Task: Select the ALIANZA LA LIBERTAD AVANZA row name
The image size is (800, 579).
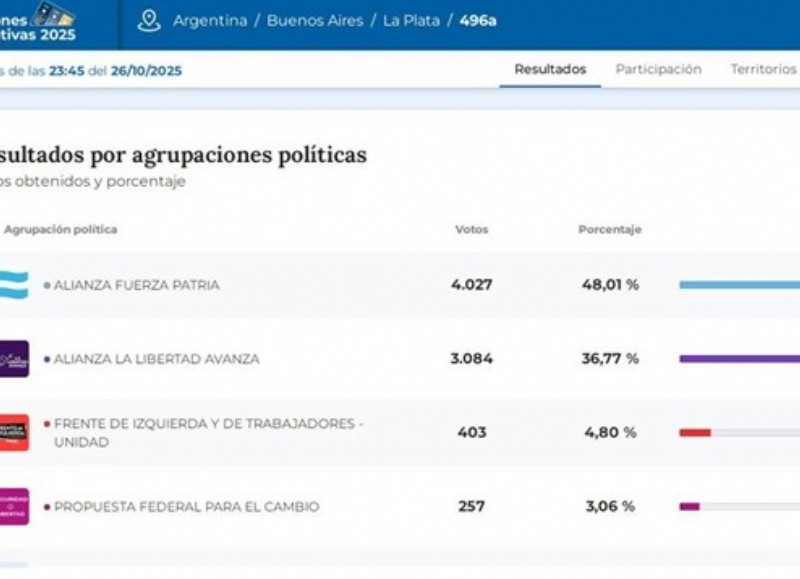Action: point(156,359)
